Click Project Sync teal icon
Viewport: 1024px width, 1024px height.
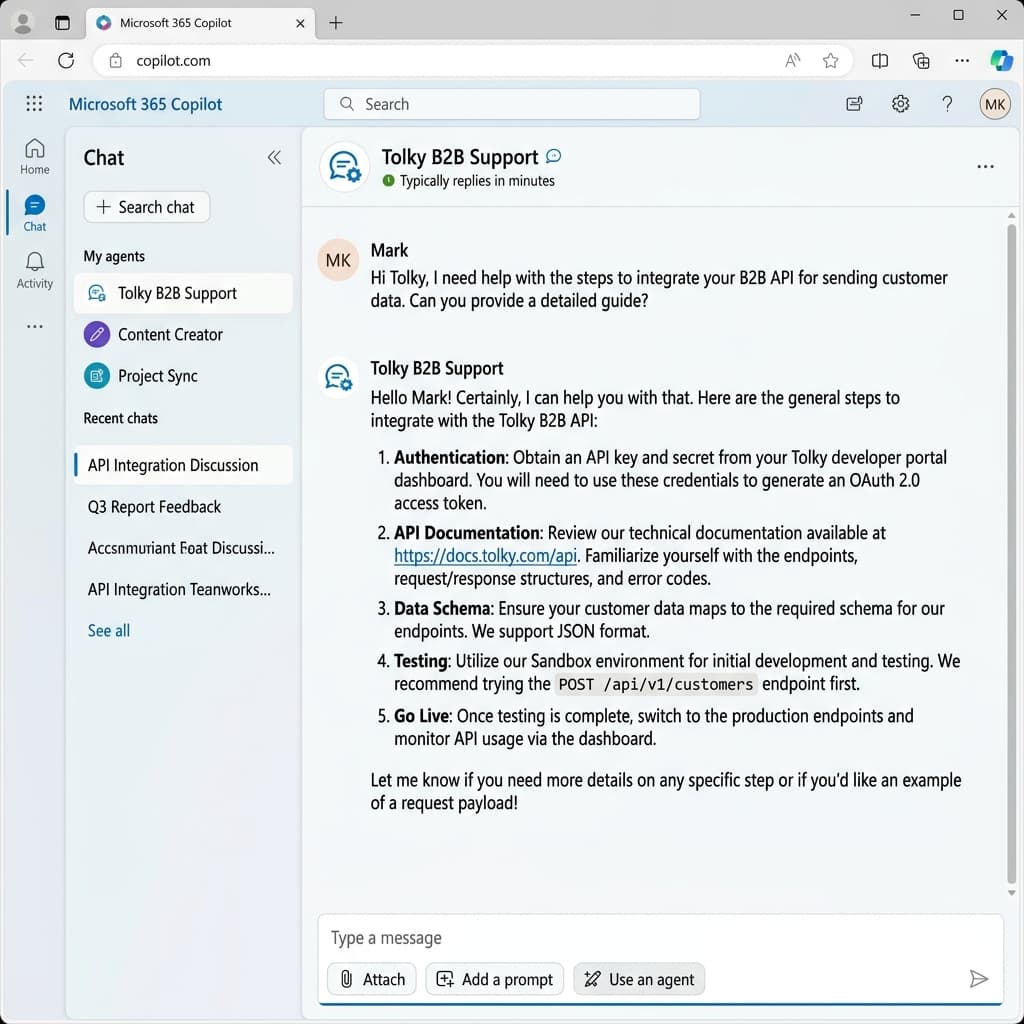pos(97,376)
